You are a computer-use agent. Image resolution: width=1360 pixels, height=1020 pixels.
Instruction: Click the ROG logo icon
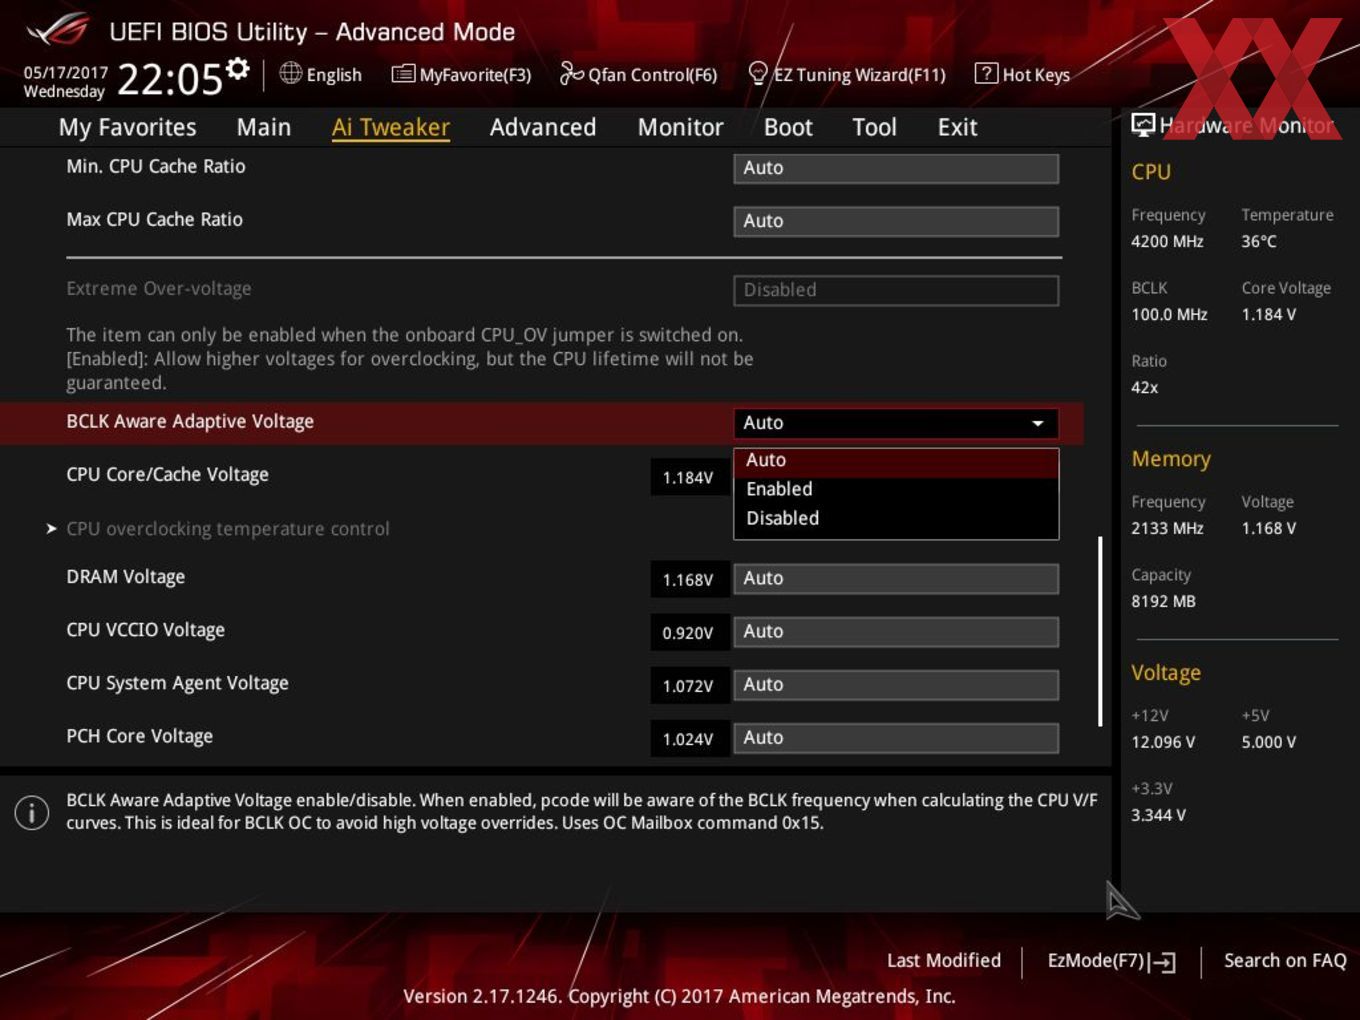click(x=58, y=30)
